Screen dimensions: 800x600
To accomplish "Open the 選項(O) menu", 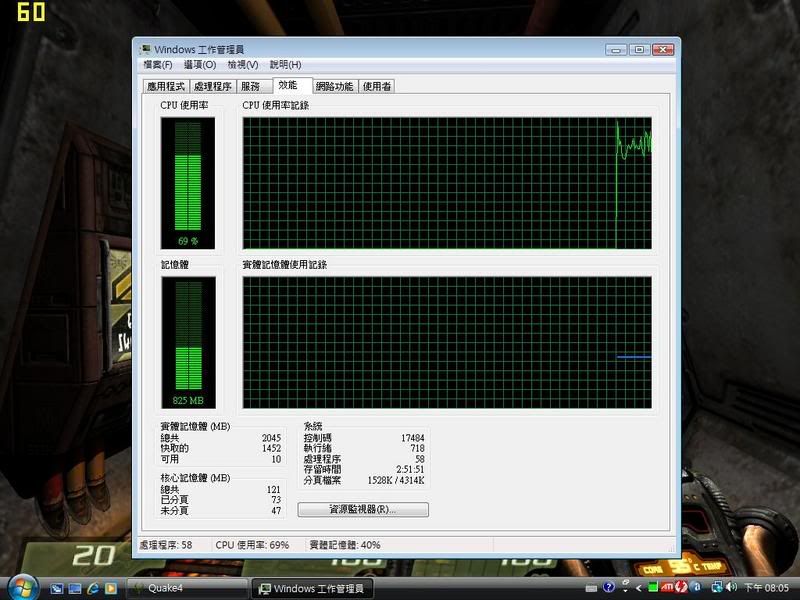I will [199, 65].
